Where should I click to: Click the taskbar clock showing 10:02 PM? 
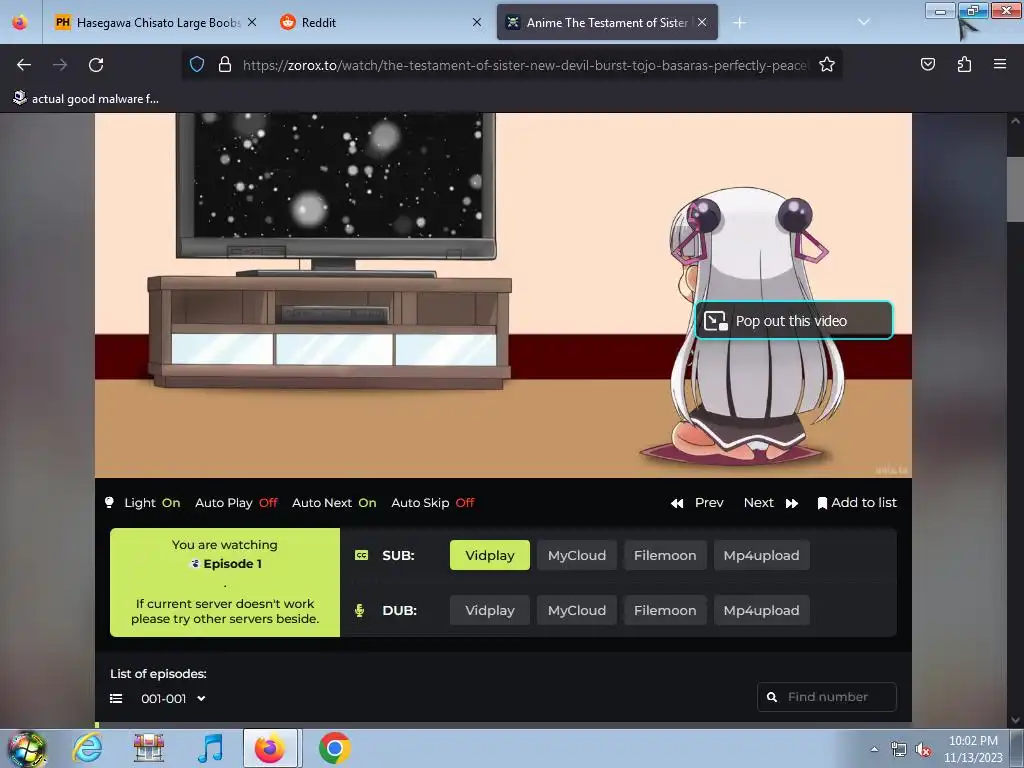(973, 749)
